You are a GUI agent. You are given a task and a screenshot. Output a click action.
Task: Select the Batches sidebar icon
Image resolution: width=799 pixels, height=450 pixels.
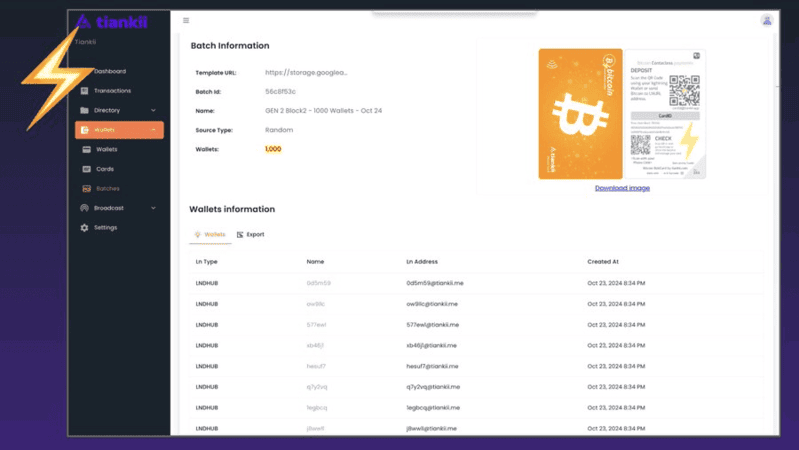[87, 189]
